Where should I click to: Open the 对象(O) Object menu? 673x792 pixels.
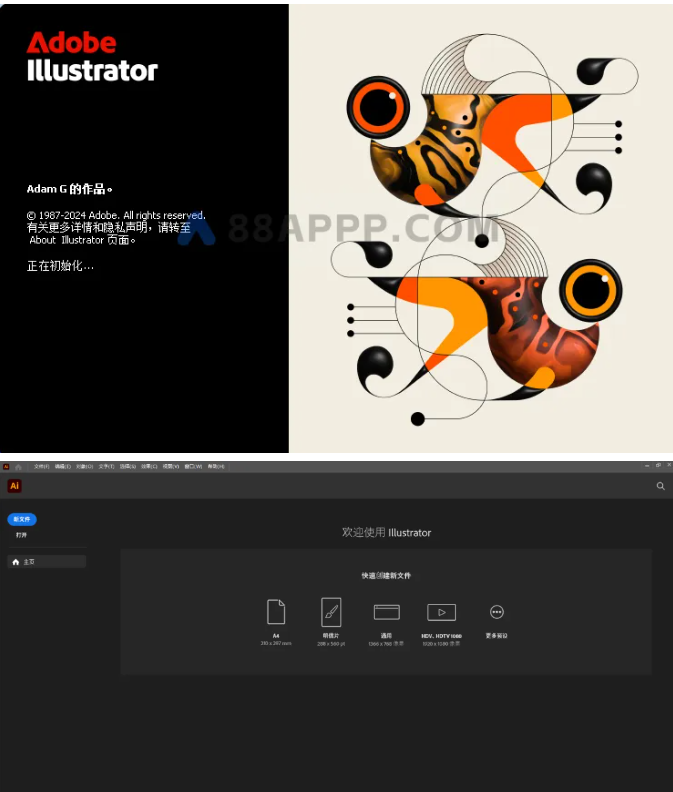click(x=84, y=467)
